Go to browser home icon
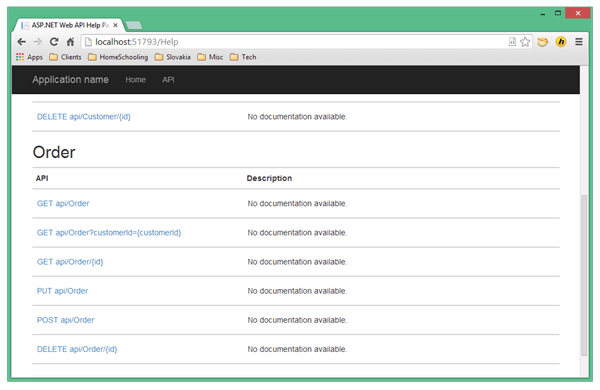 (70, 42)
